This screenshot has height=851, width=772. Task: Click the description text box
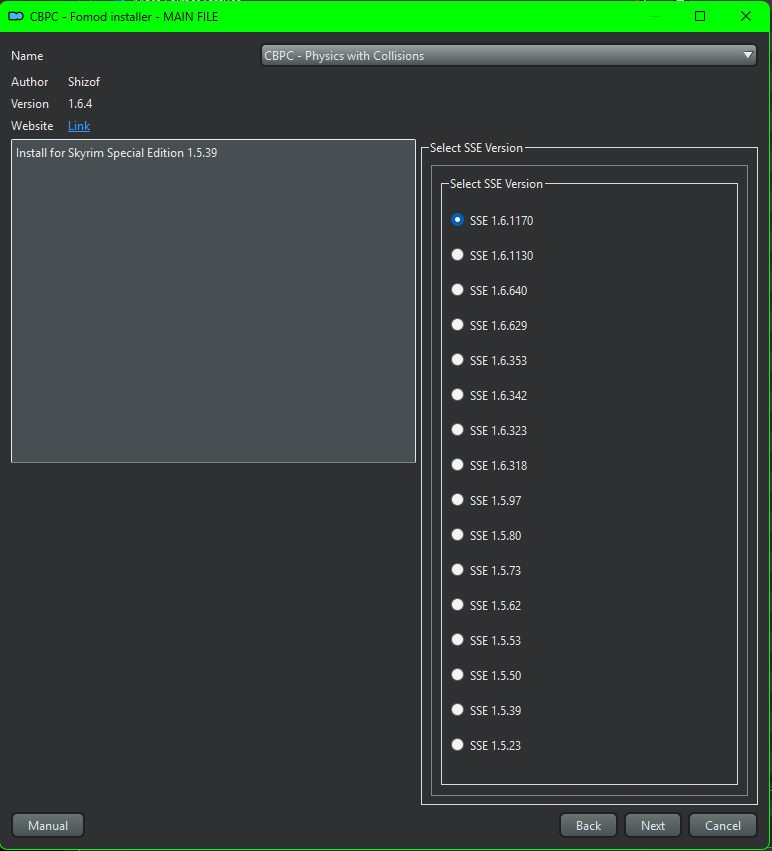pyautogui.click(x=213, y=301)
